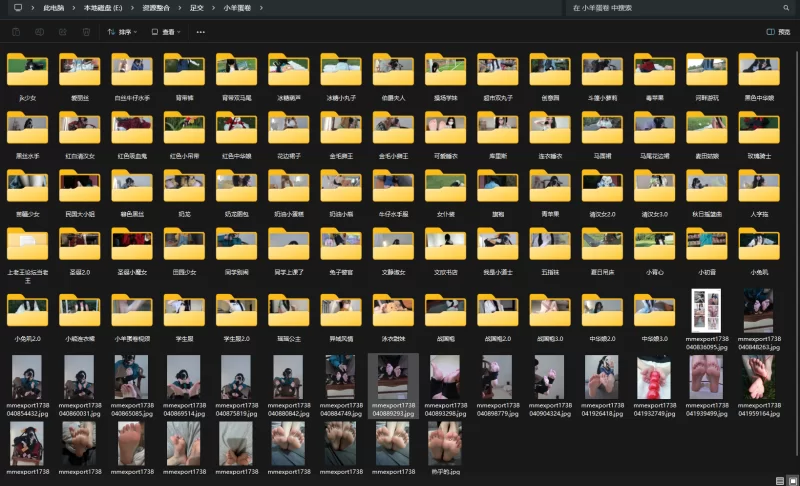Select thumbnail mmexport1738041932749.jpg

[654, 377]
